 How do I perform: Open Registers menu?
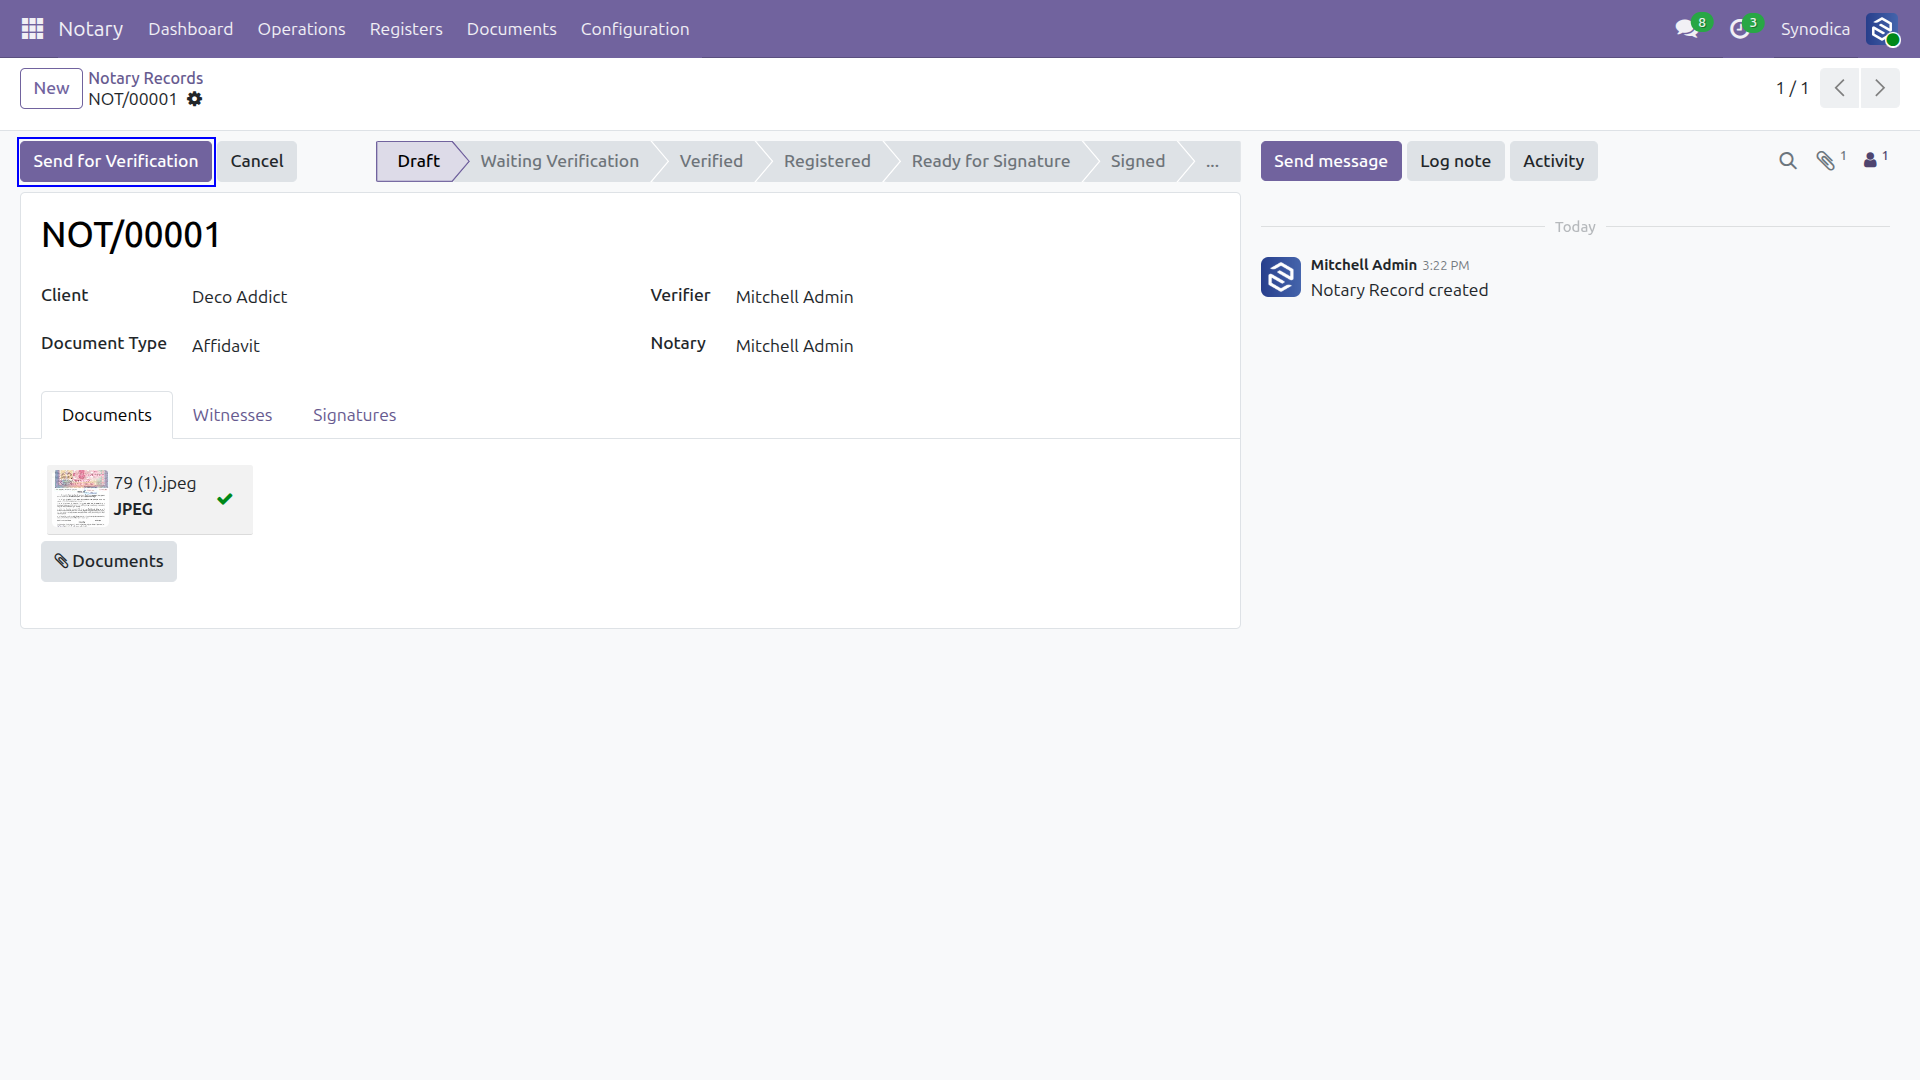406,29
